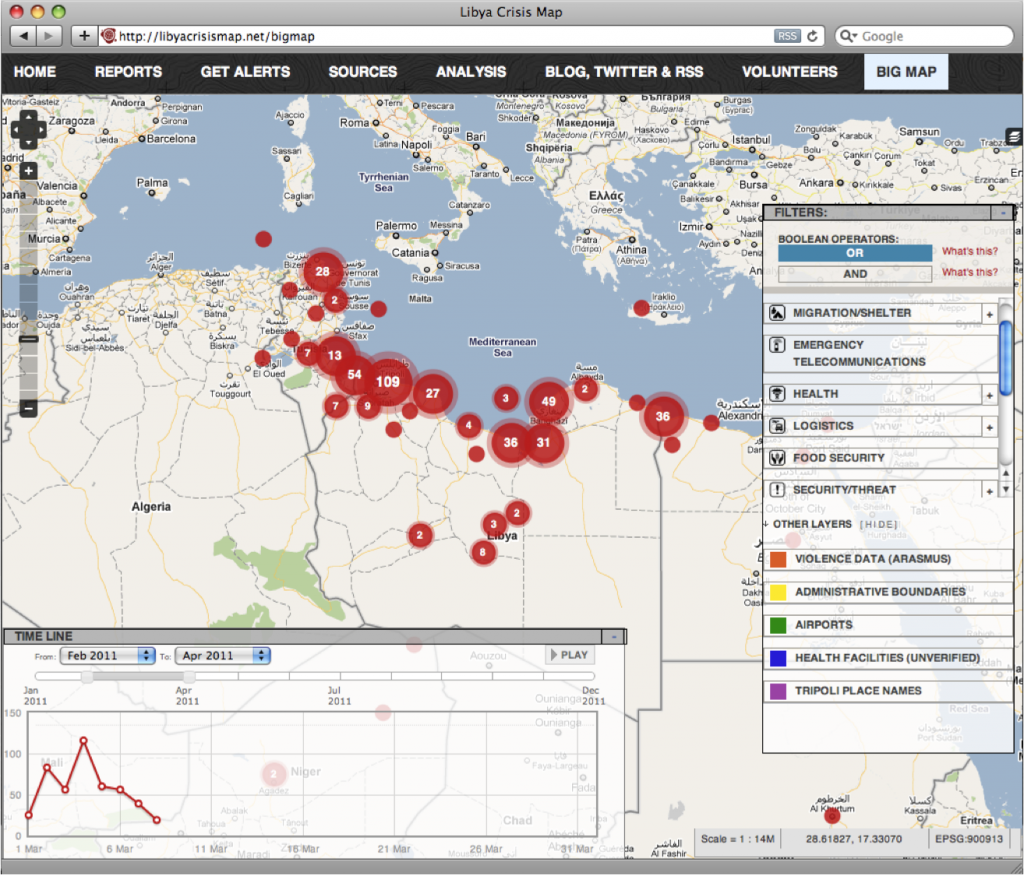1024x875 pixels.
Task: Go to the Home page
Action: pos(35,72)
